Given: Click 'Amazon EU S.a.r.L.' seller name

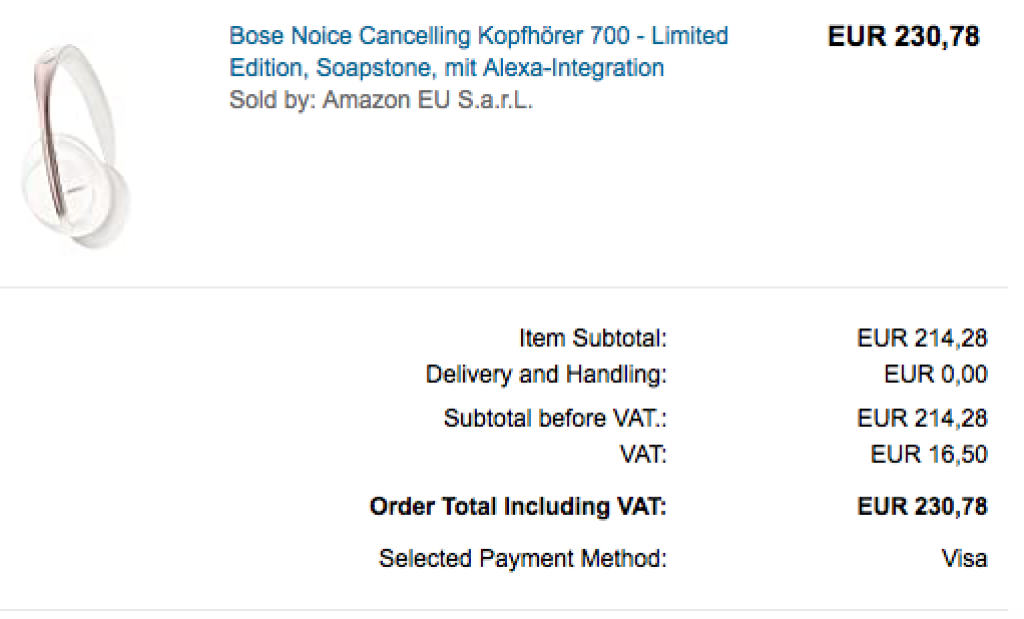Looking at the screenshot, I should coord(427,100).
